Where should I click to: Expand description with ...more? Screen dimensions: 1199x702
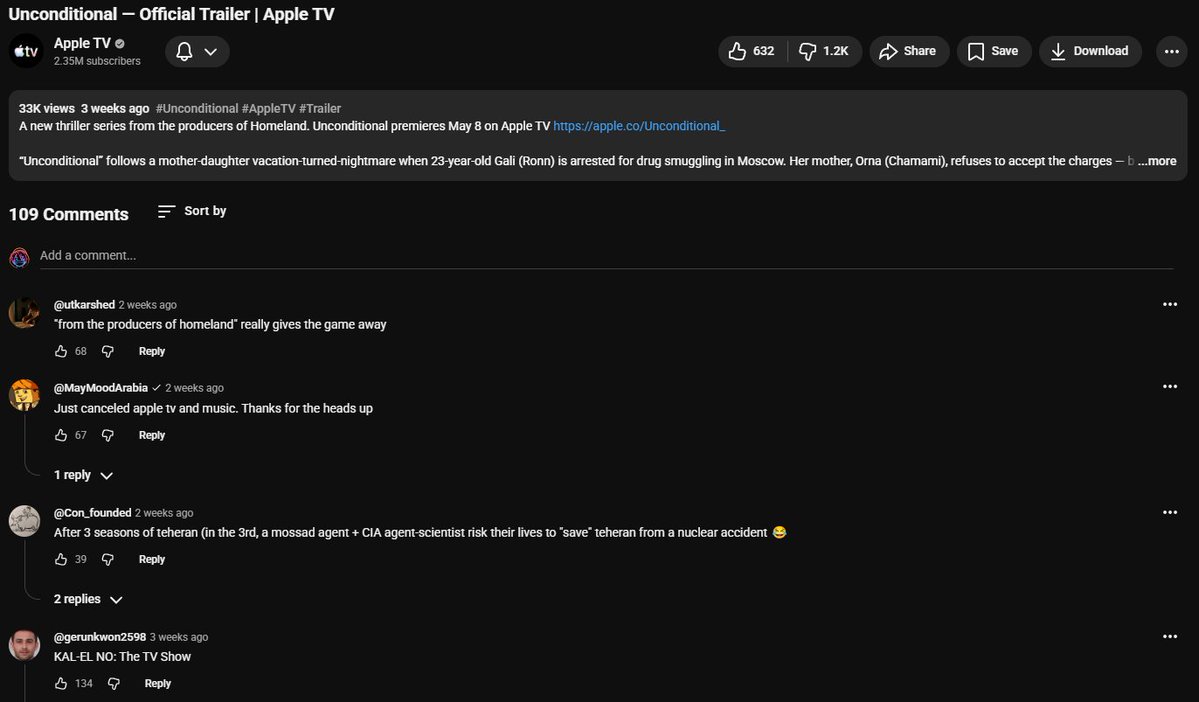pos(1157,161)
